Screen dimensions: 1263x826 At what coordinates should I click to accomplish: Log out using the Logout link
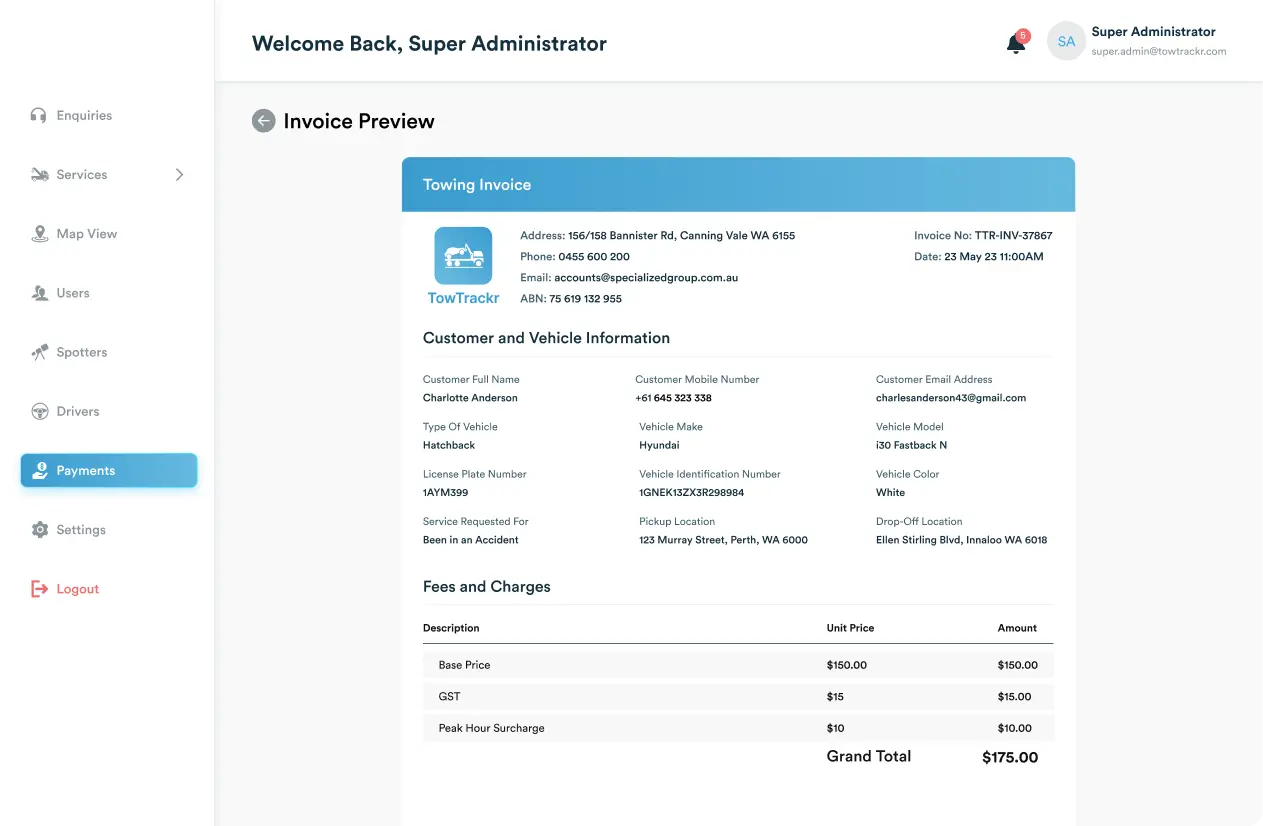click(x=77, y=589)
